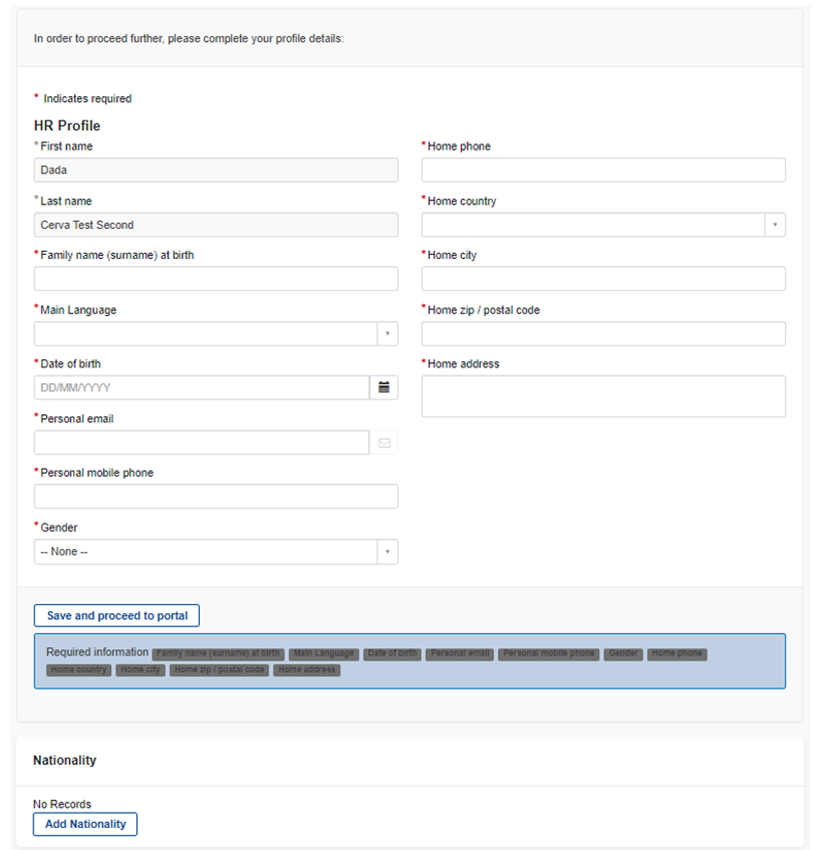This screenshot has height=850, width=820.
Task: Select the Gender tag in required information
Action: 623,654
